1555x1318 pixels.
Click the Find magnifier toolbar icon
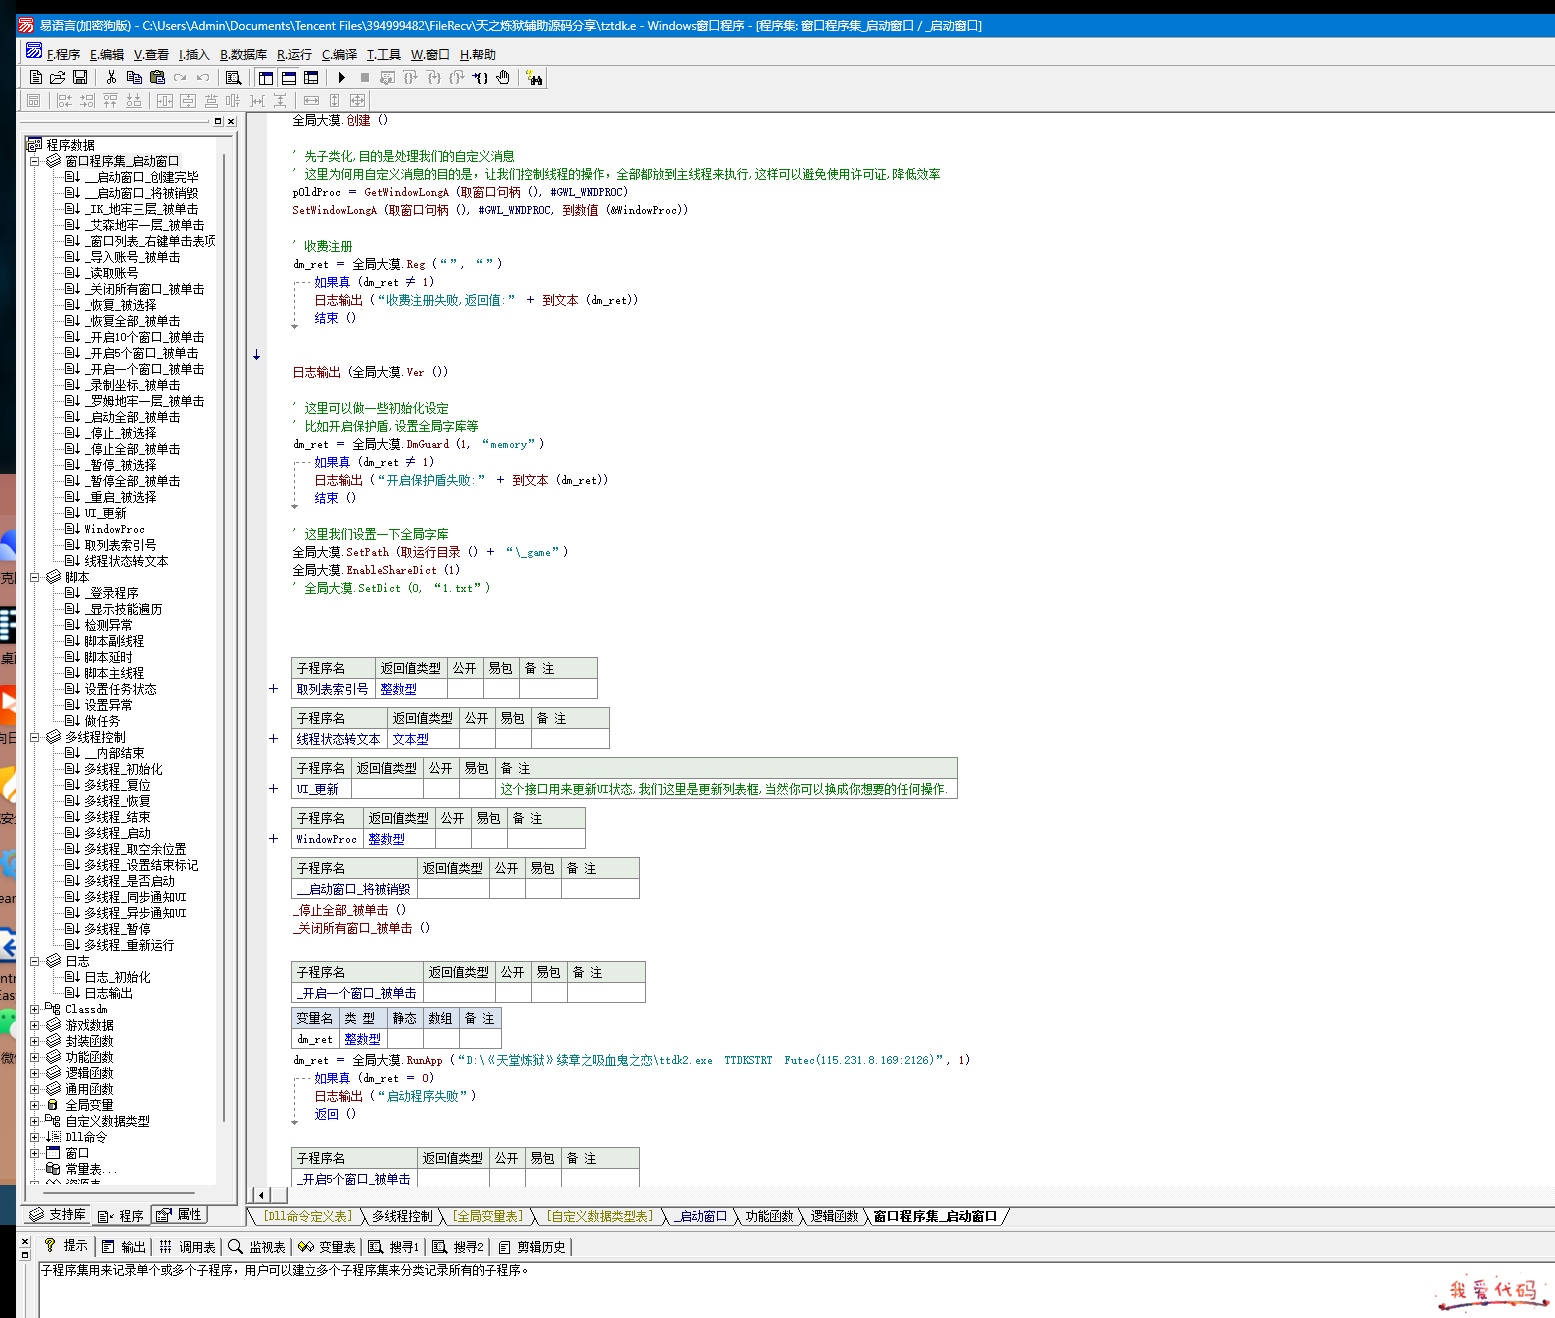[x=234, y=78]
